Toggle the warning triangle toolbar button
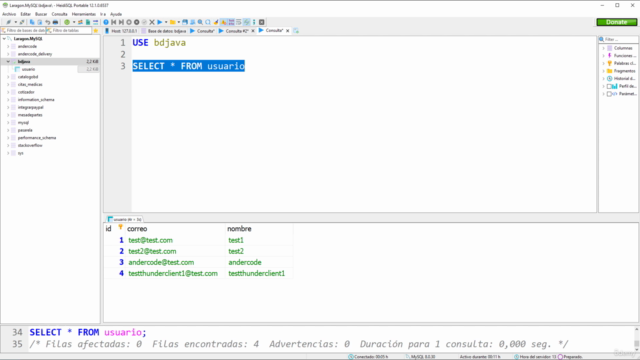The width and height of the screenshot is (640, 360). (224, 22)
